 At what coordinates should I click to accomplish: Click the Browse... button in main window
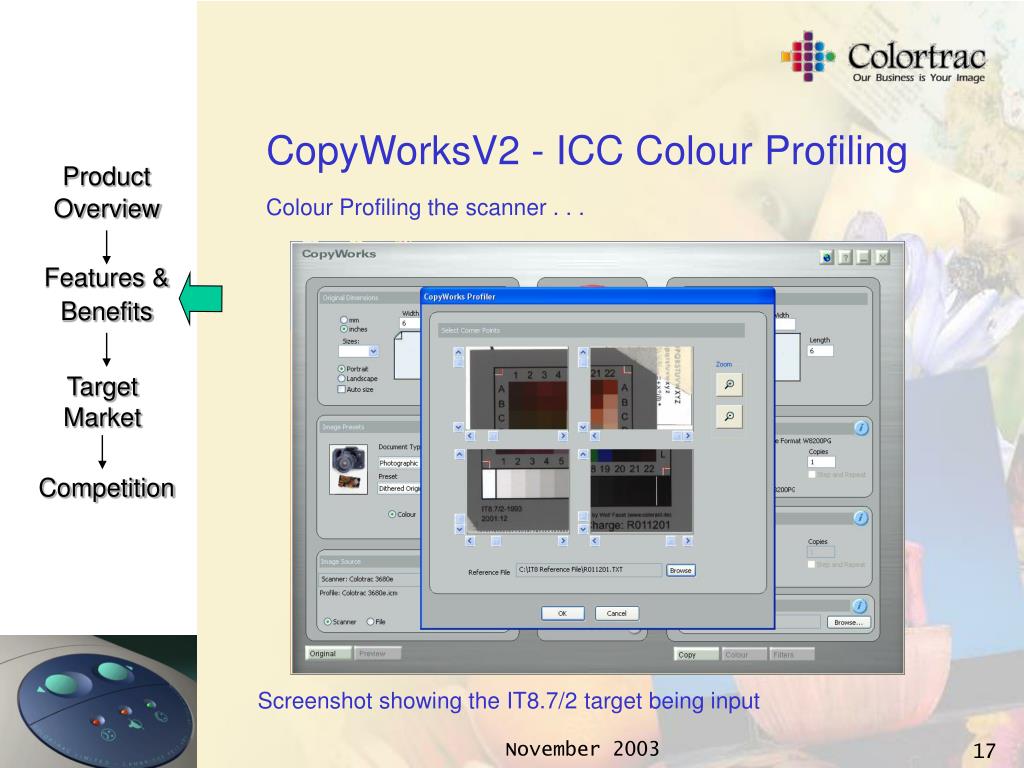point(848,622)
